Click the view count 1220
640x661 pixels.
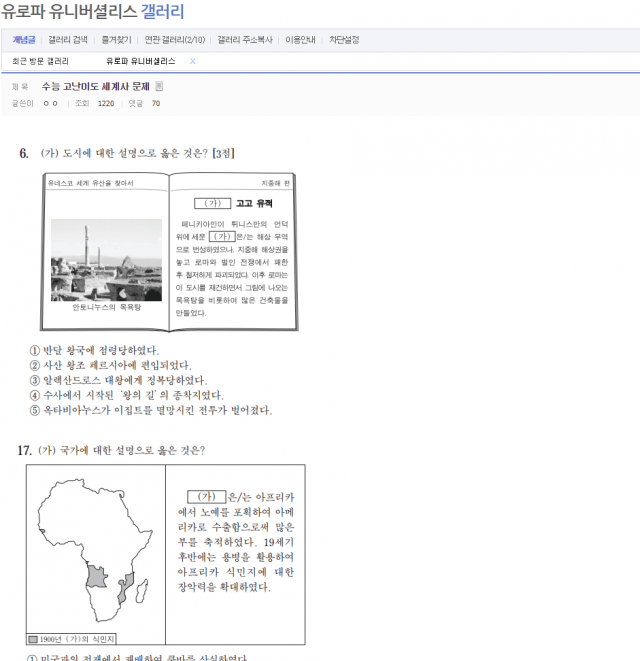coord(106,104)
